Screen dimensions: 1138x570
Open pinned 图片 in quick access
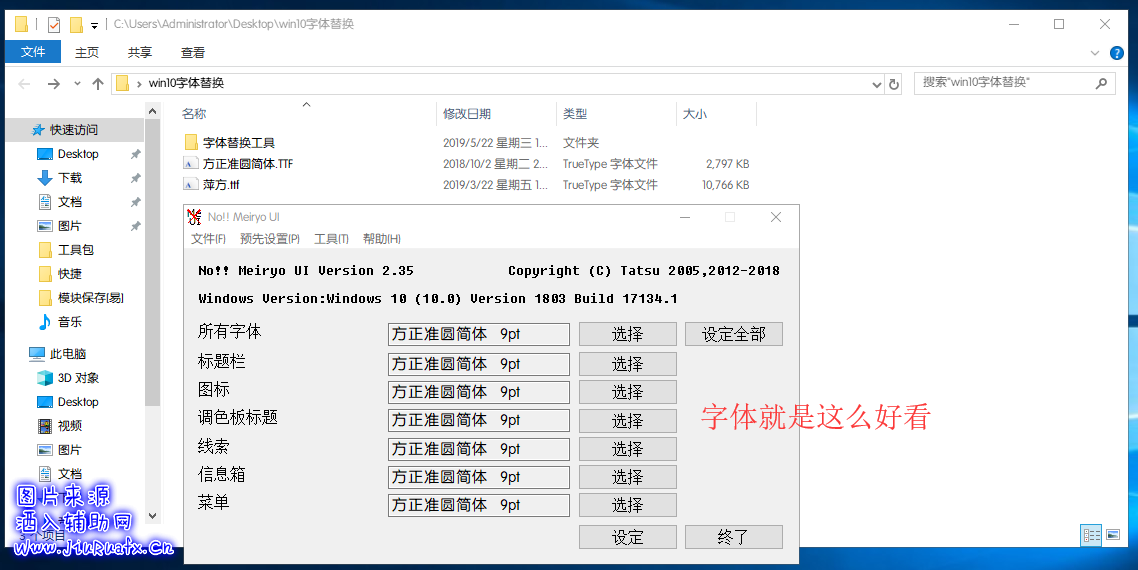[70, 226]
